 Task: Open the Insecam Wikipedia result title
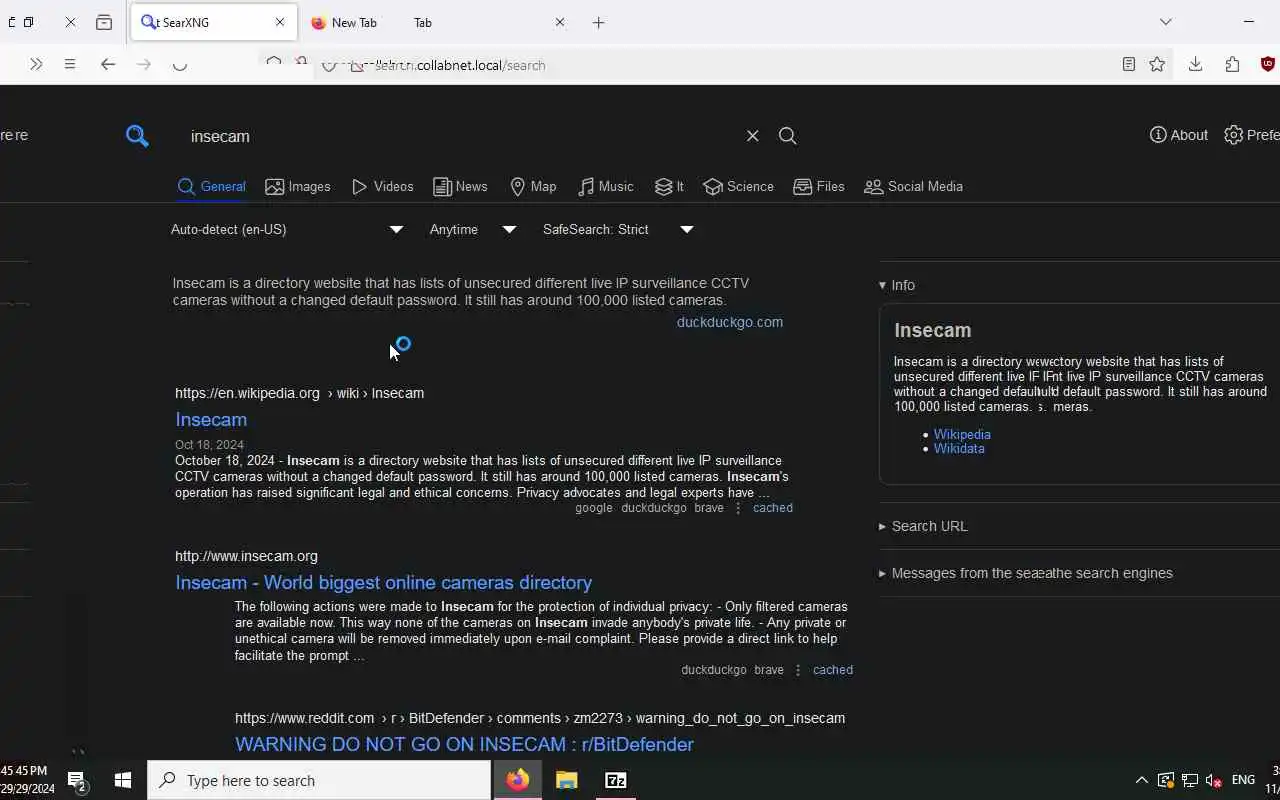click(x=211, y=419)
